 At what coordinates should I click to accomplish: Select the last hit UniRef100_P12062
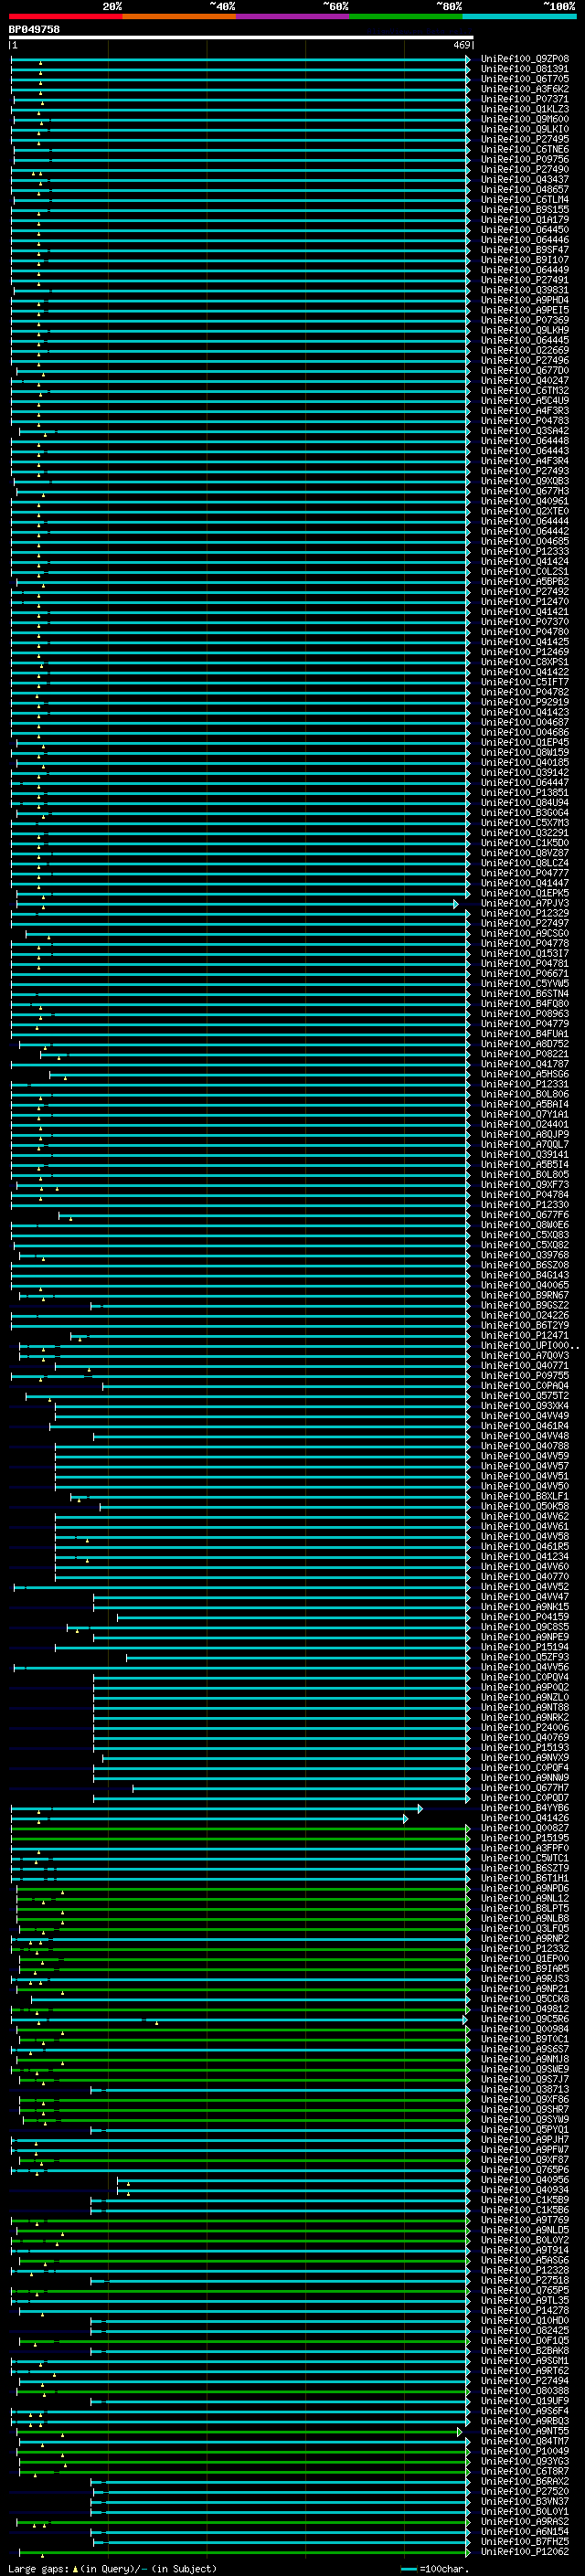click(525, 2553)
